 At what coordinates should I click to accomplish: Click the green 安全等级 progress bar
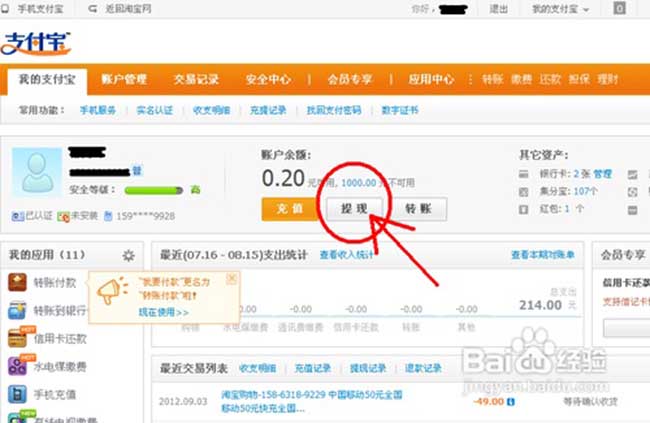pos(153,190)
